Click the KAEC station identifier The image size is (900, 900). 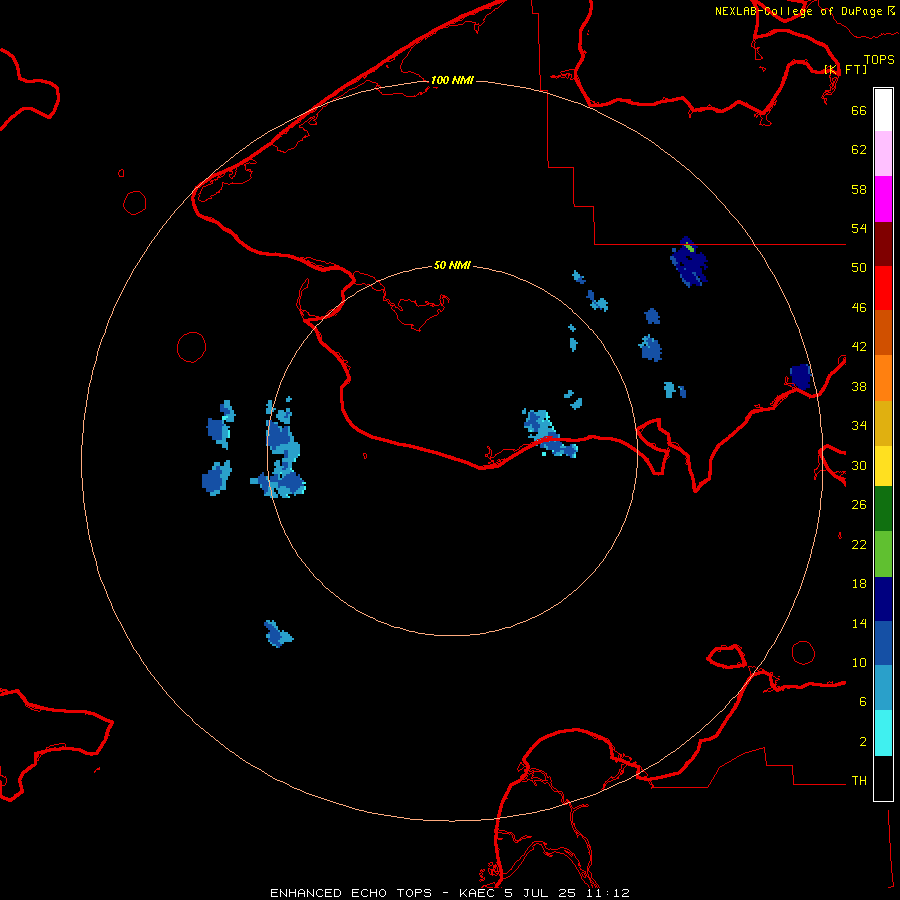(x=478, y=893)
